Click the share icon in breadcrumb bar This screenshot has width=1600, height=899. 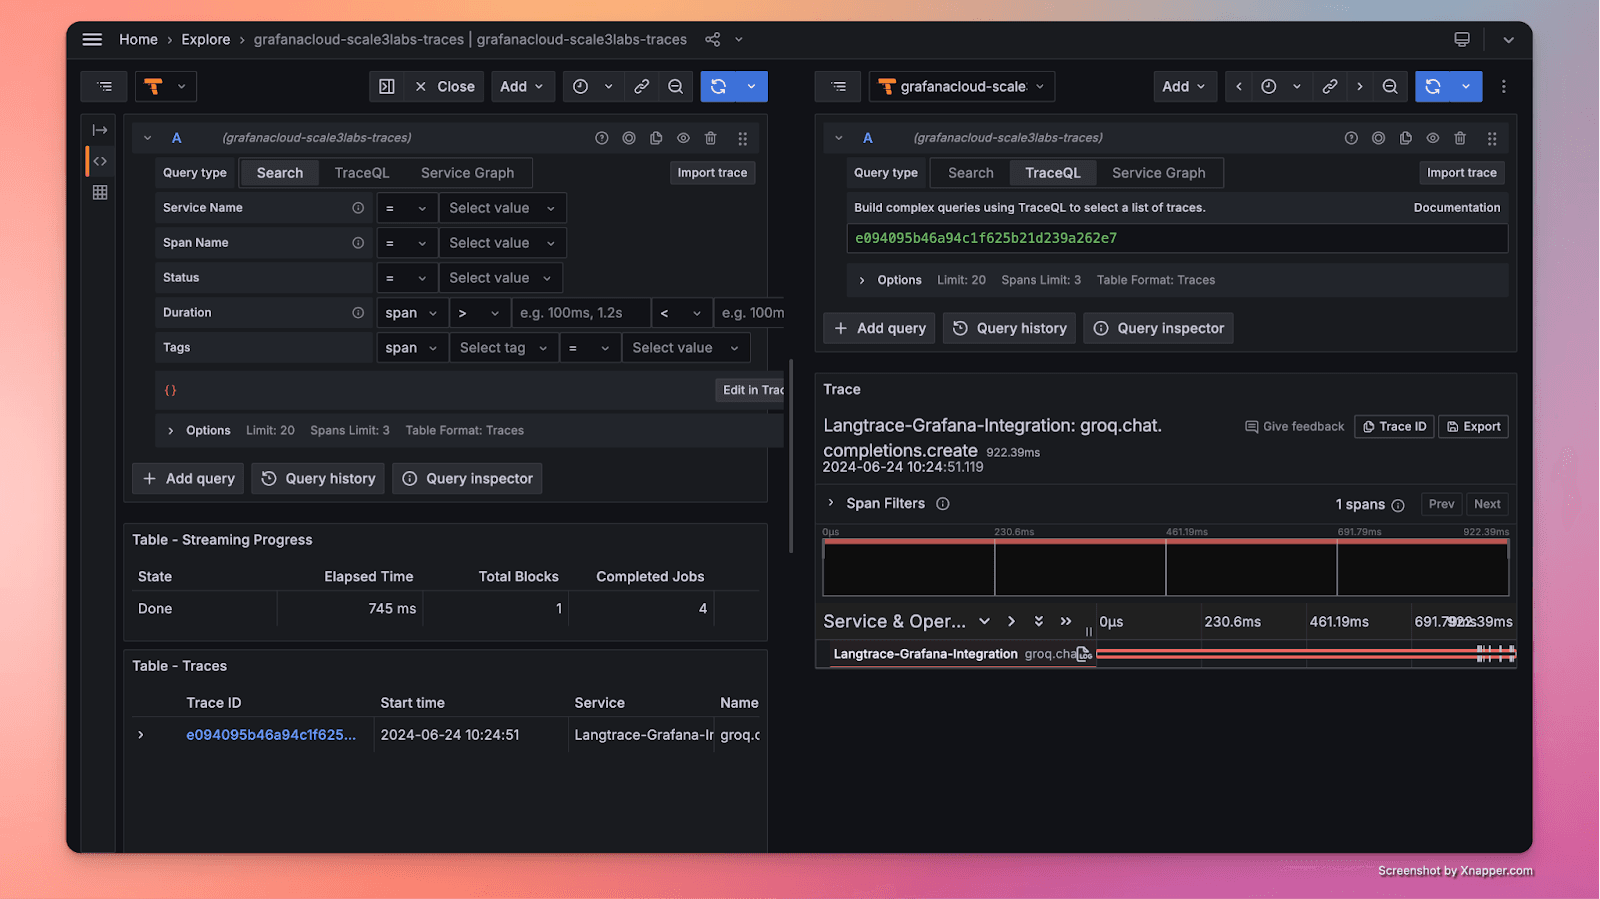pyautogui.click(x=713, y=39)
